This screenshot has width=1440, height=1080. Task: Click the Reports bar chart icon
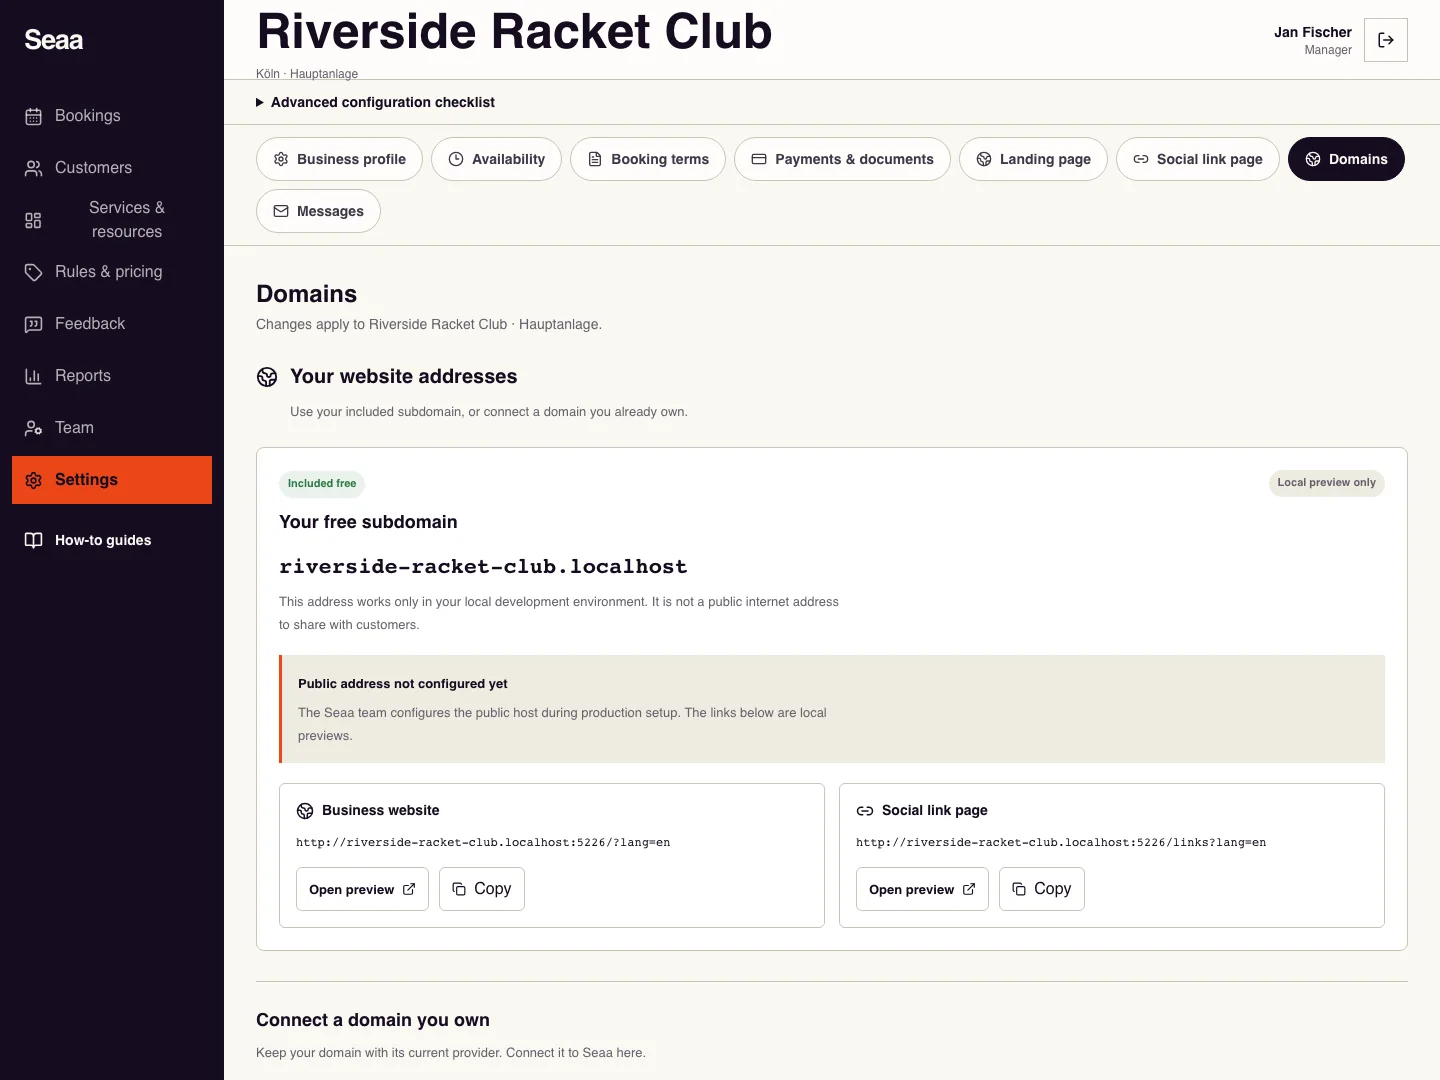pyautogui.click(x=33, y=376)
